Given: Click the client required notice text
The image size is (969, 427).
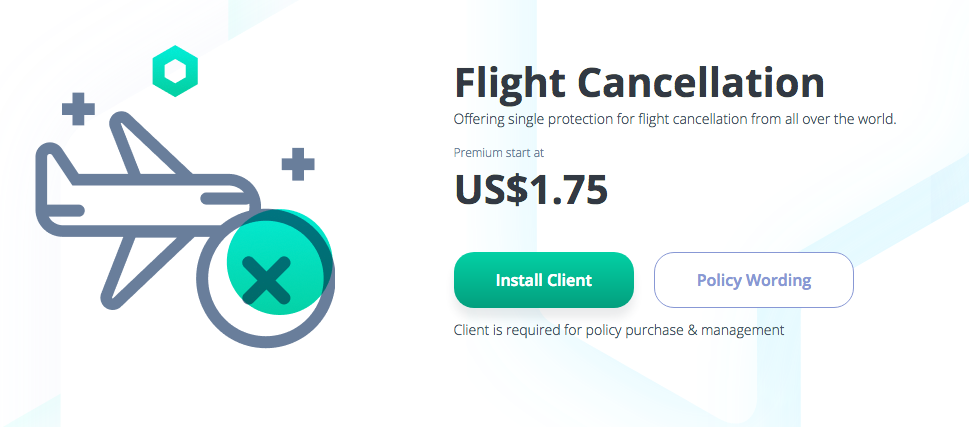Looking at the screenshot, I should pos(618,329).
